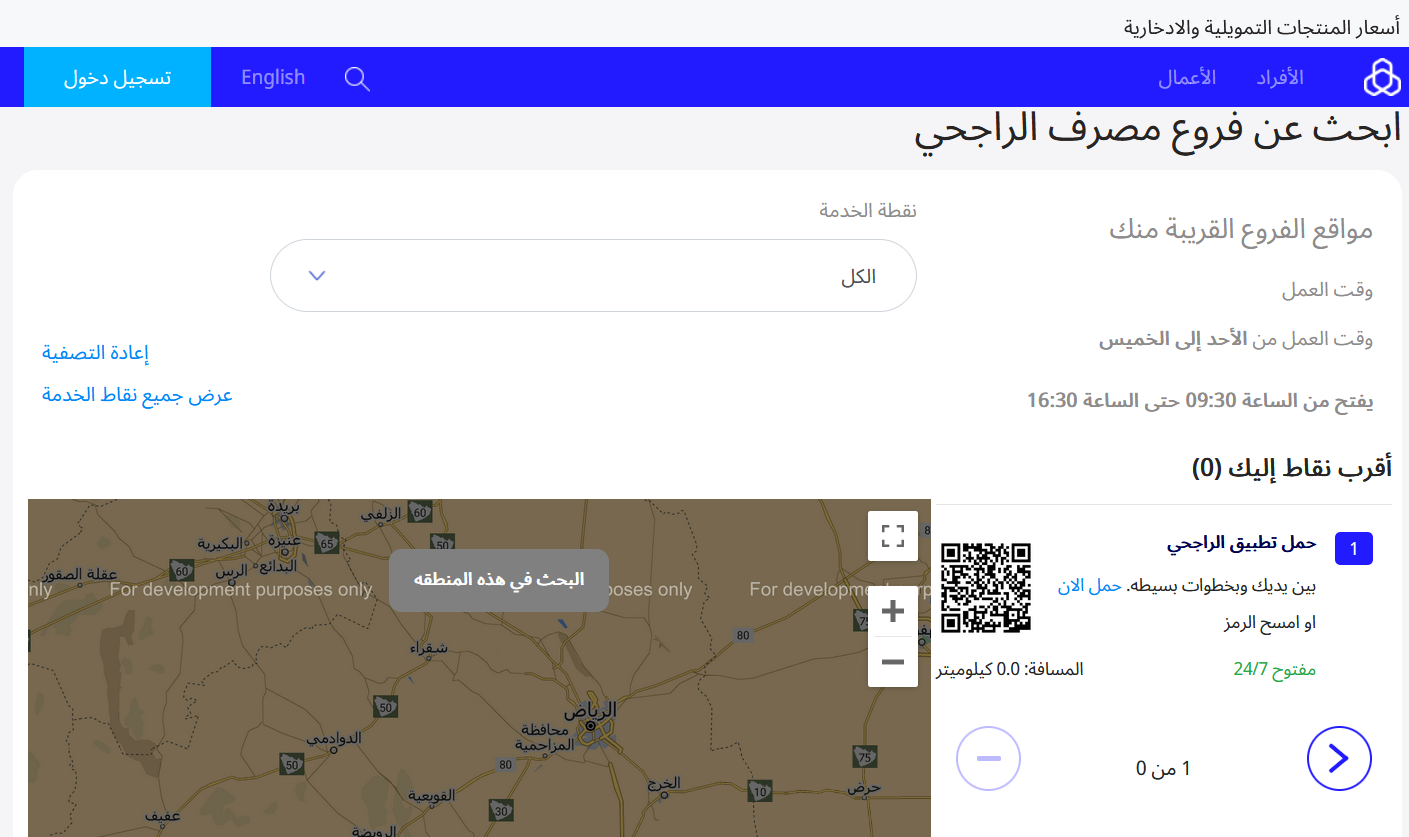Screen dimensions: 1409x837
Task: Click the المسافة: 0.0 كيلوميتر distance text
Action: 1010,669
